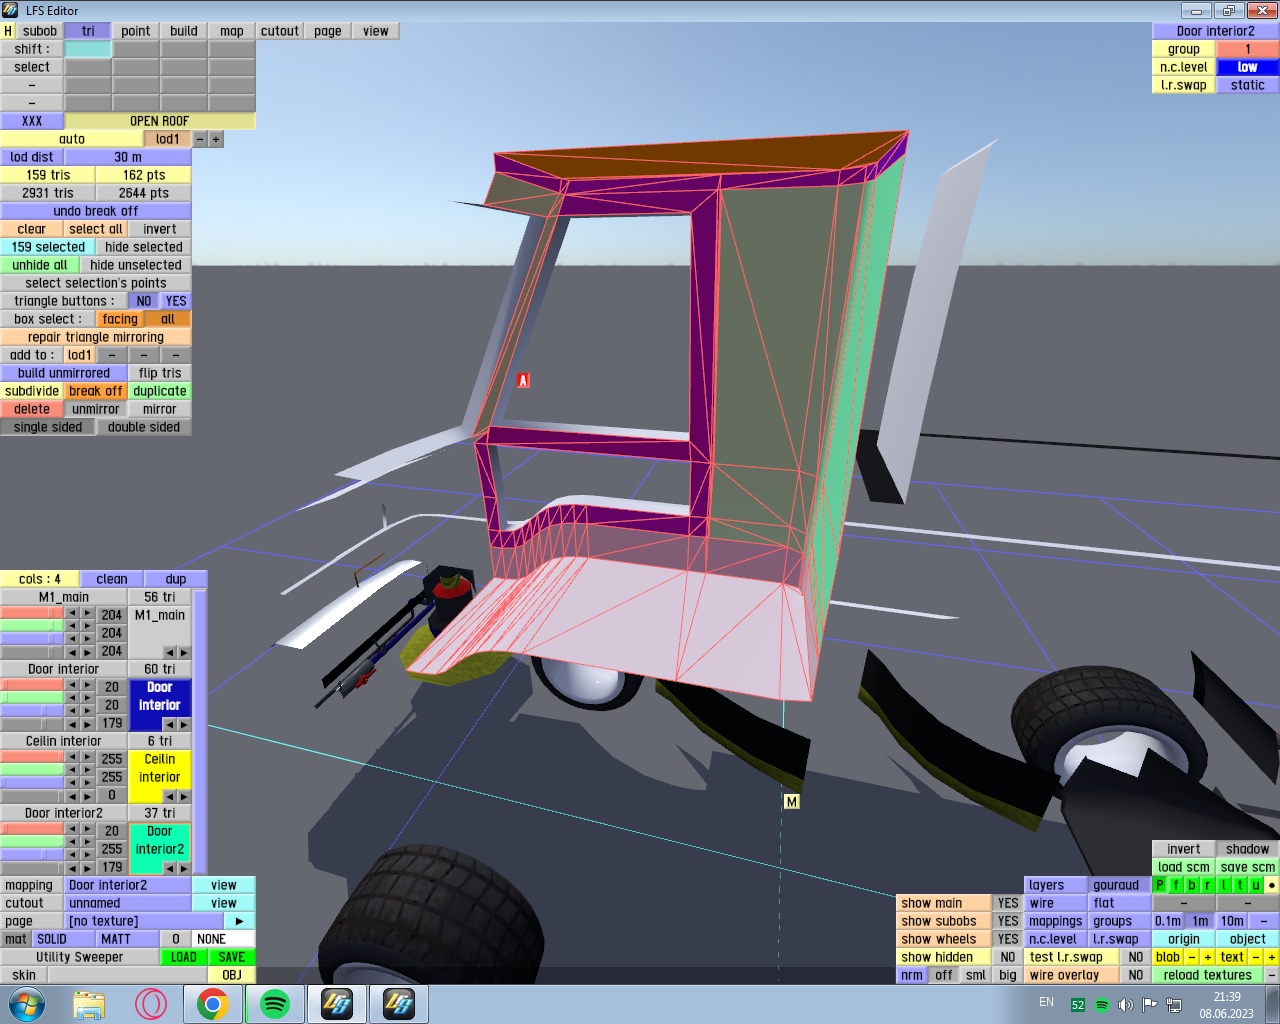
Task: Toggle wire overlay NO setting
Action: [1136, 975]
